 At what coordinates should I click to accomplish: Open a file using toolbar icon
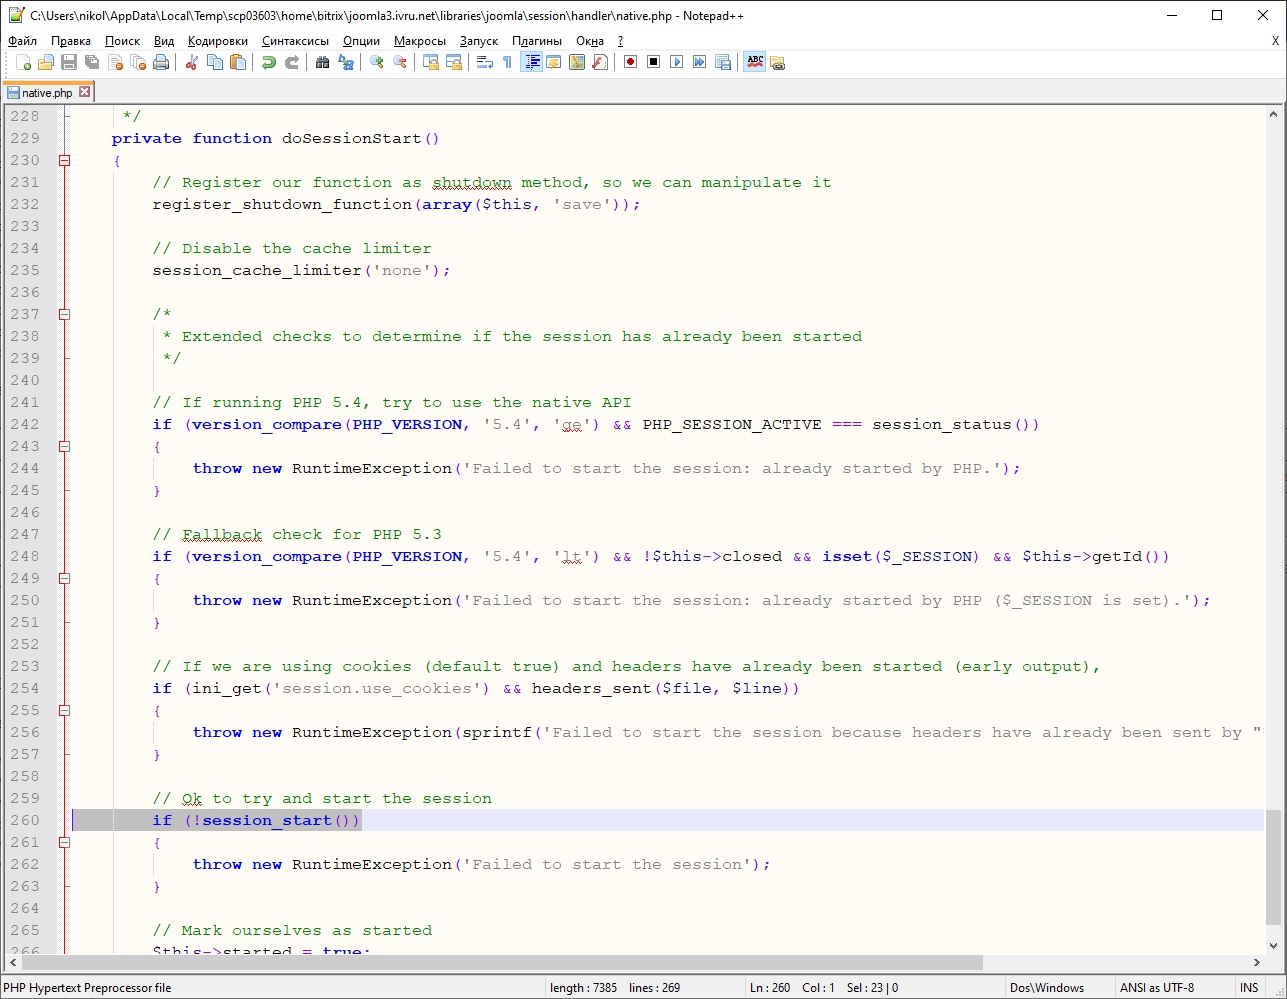pos(46,62)
